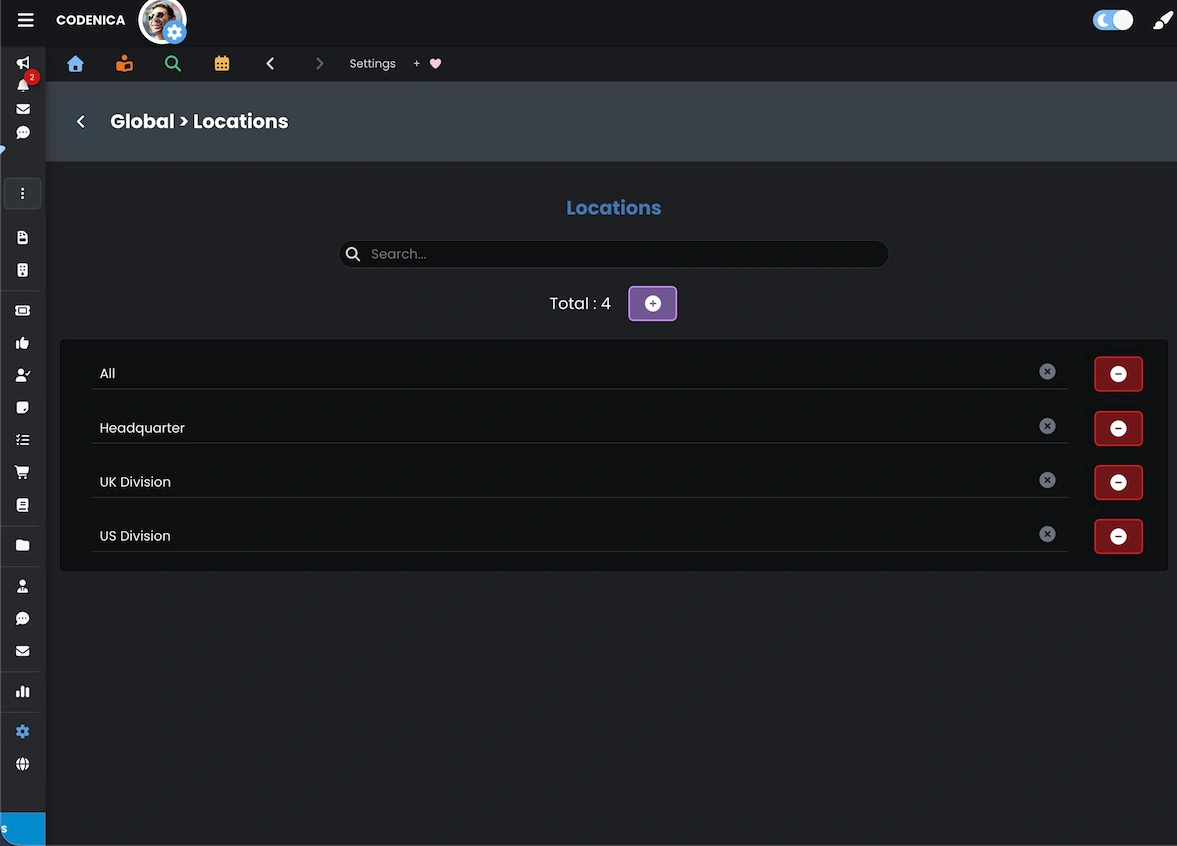Open the theme brush tool at top right
The height and width of the screenshot is (846, 1177).
pyautogui.click(x=1161, y=19)
